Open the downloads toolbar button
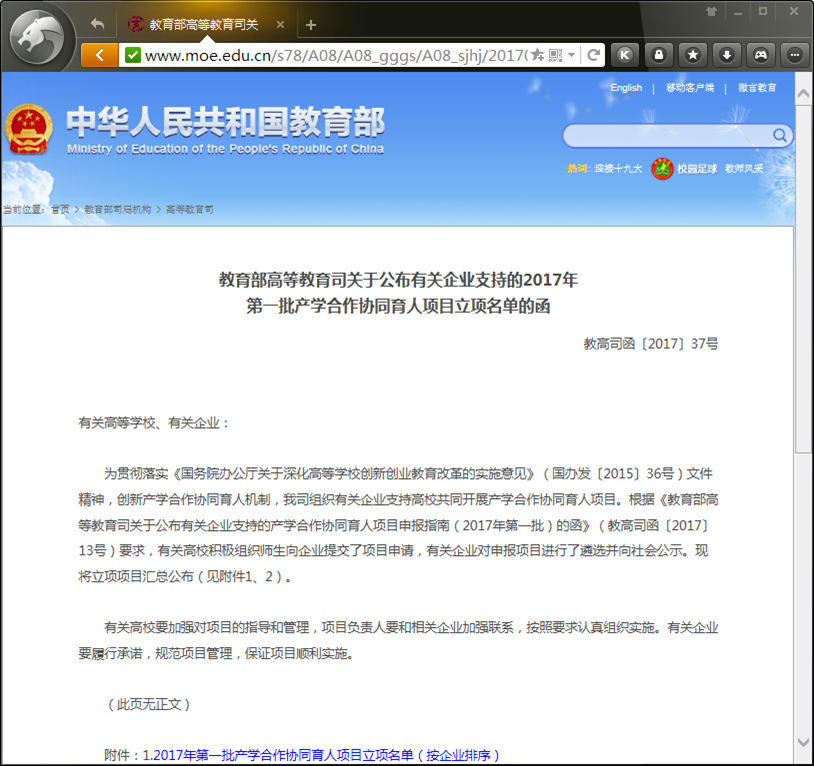Viewport: 814px width, 766px height. 727,55
